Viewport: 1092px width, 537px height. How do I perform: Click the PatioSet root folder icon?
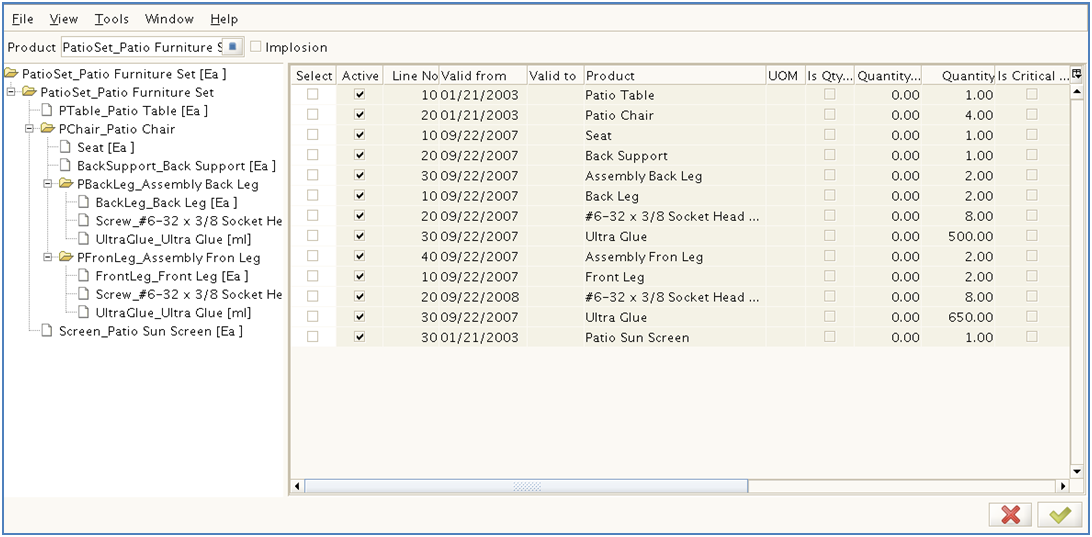tap(12, 74)
